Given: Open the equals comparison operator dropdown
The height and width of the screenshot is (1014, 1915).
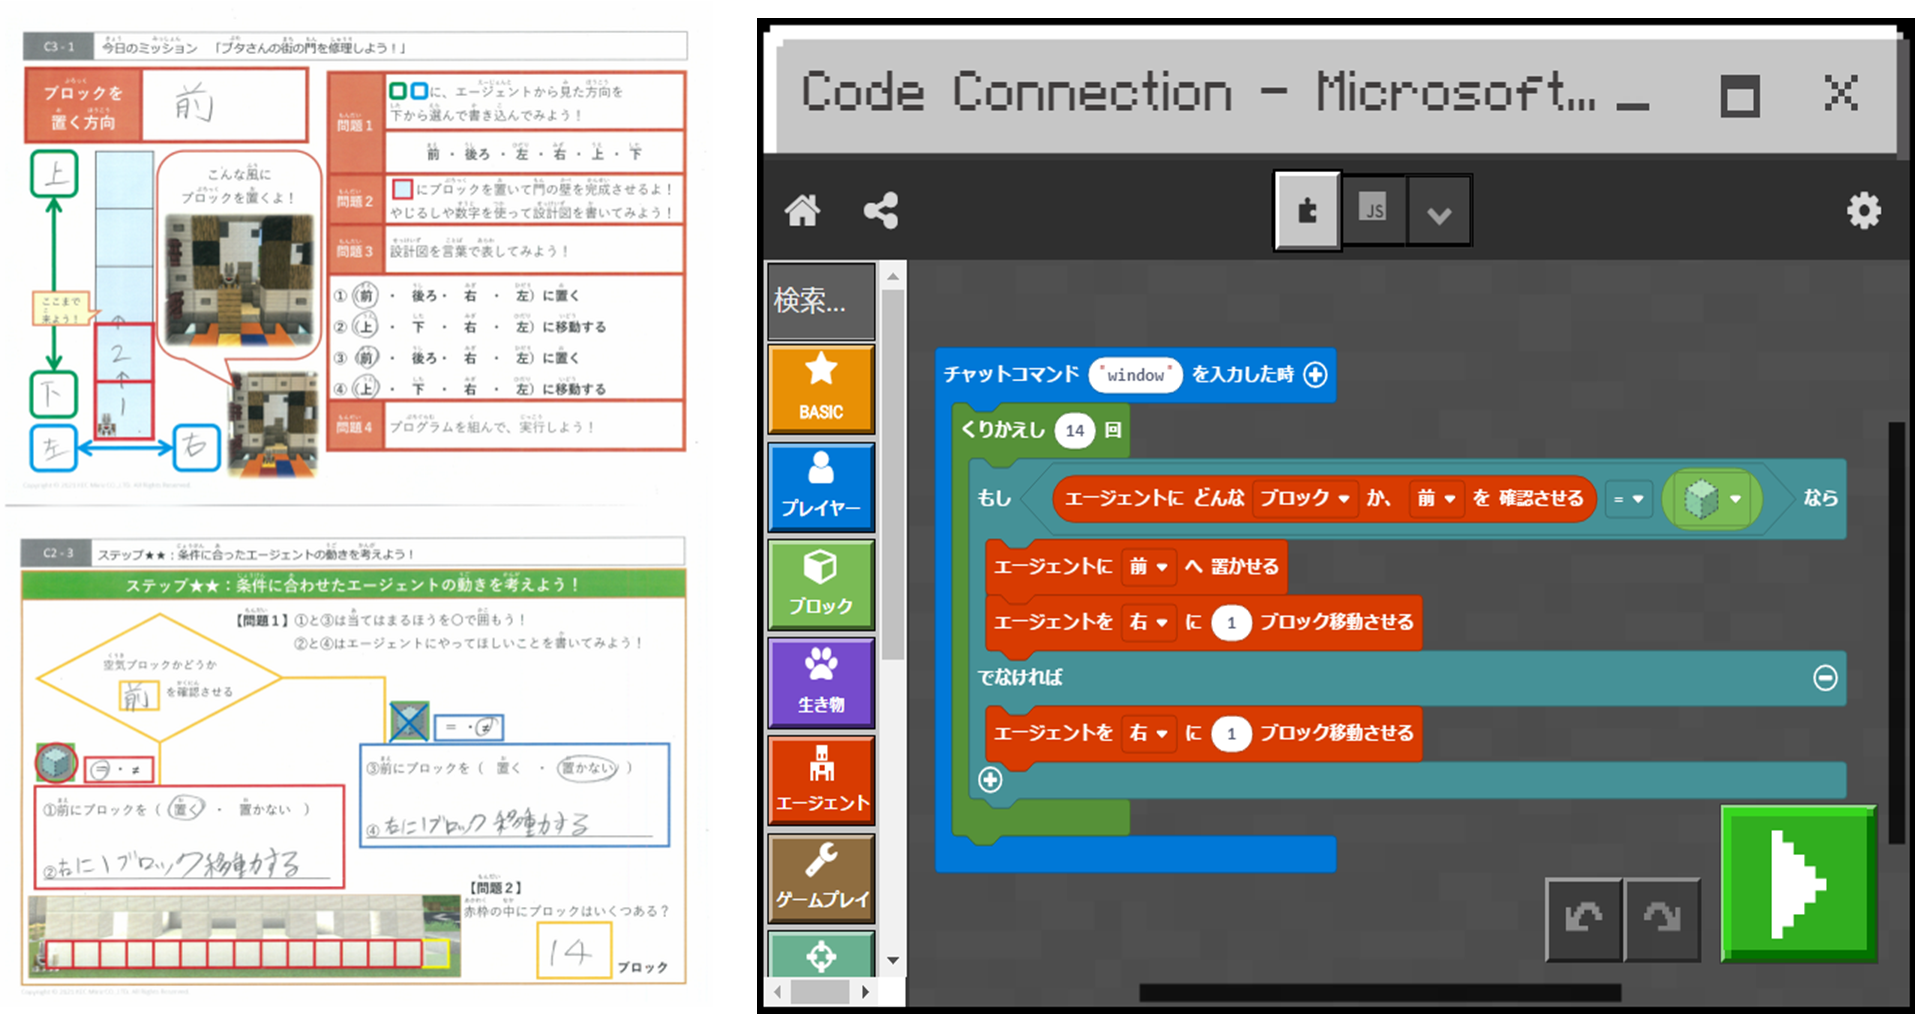Looking at the screenshot, I should 1628,498.
